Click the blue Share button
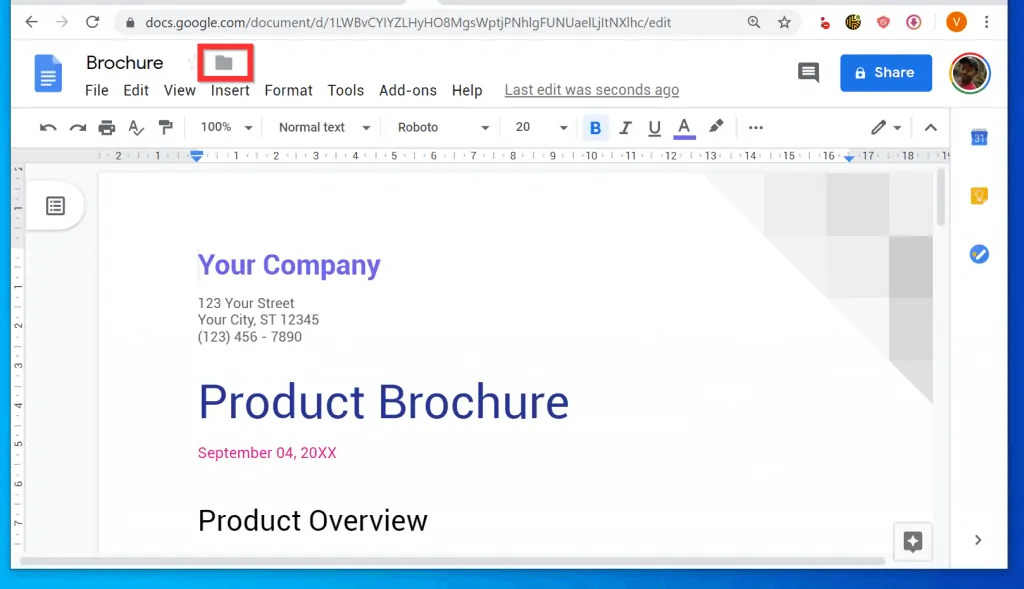 [885, 72]
